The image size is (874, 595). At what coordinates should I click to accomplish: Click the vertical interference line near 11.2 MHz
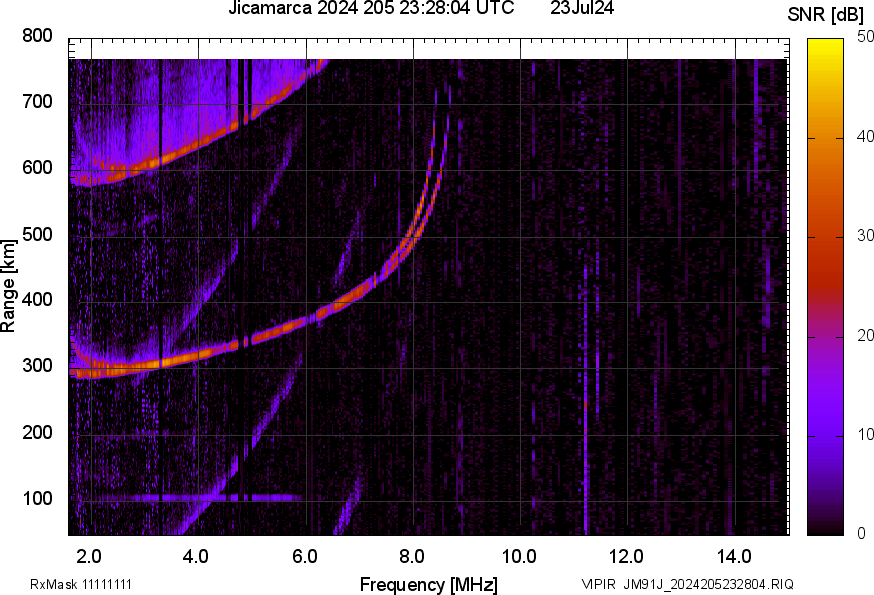point(586,401)
